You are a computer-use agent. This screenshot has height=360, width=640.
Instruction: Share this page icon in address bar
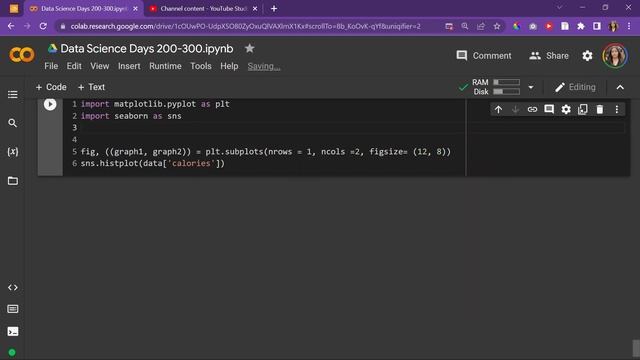point(480,26)
